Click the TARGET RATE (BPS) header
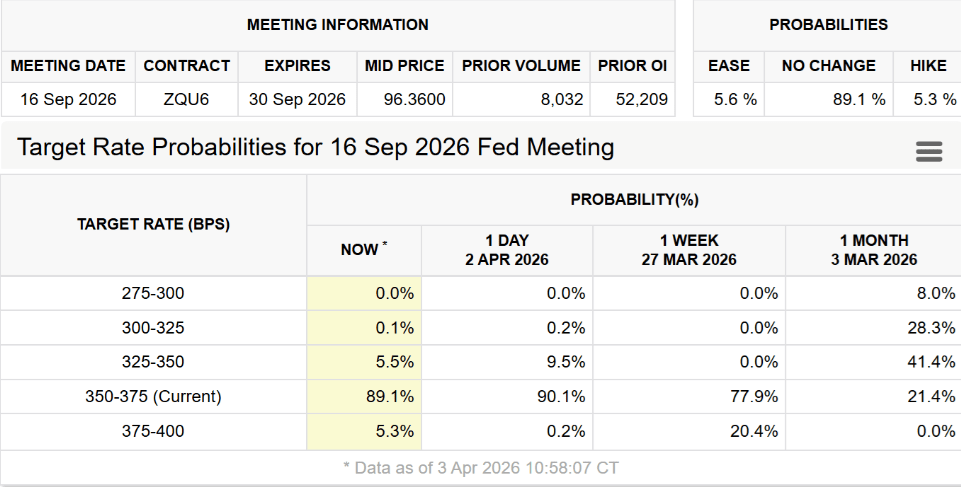This screenshot has width=961, height=487. coord(154,224)
